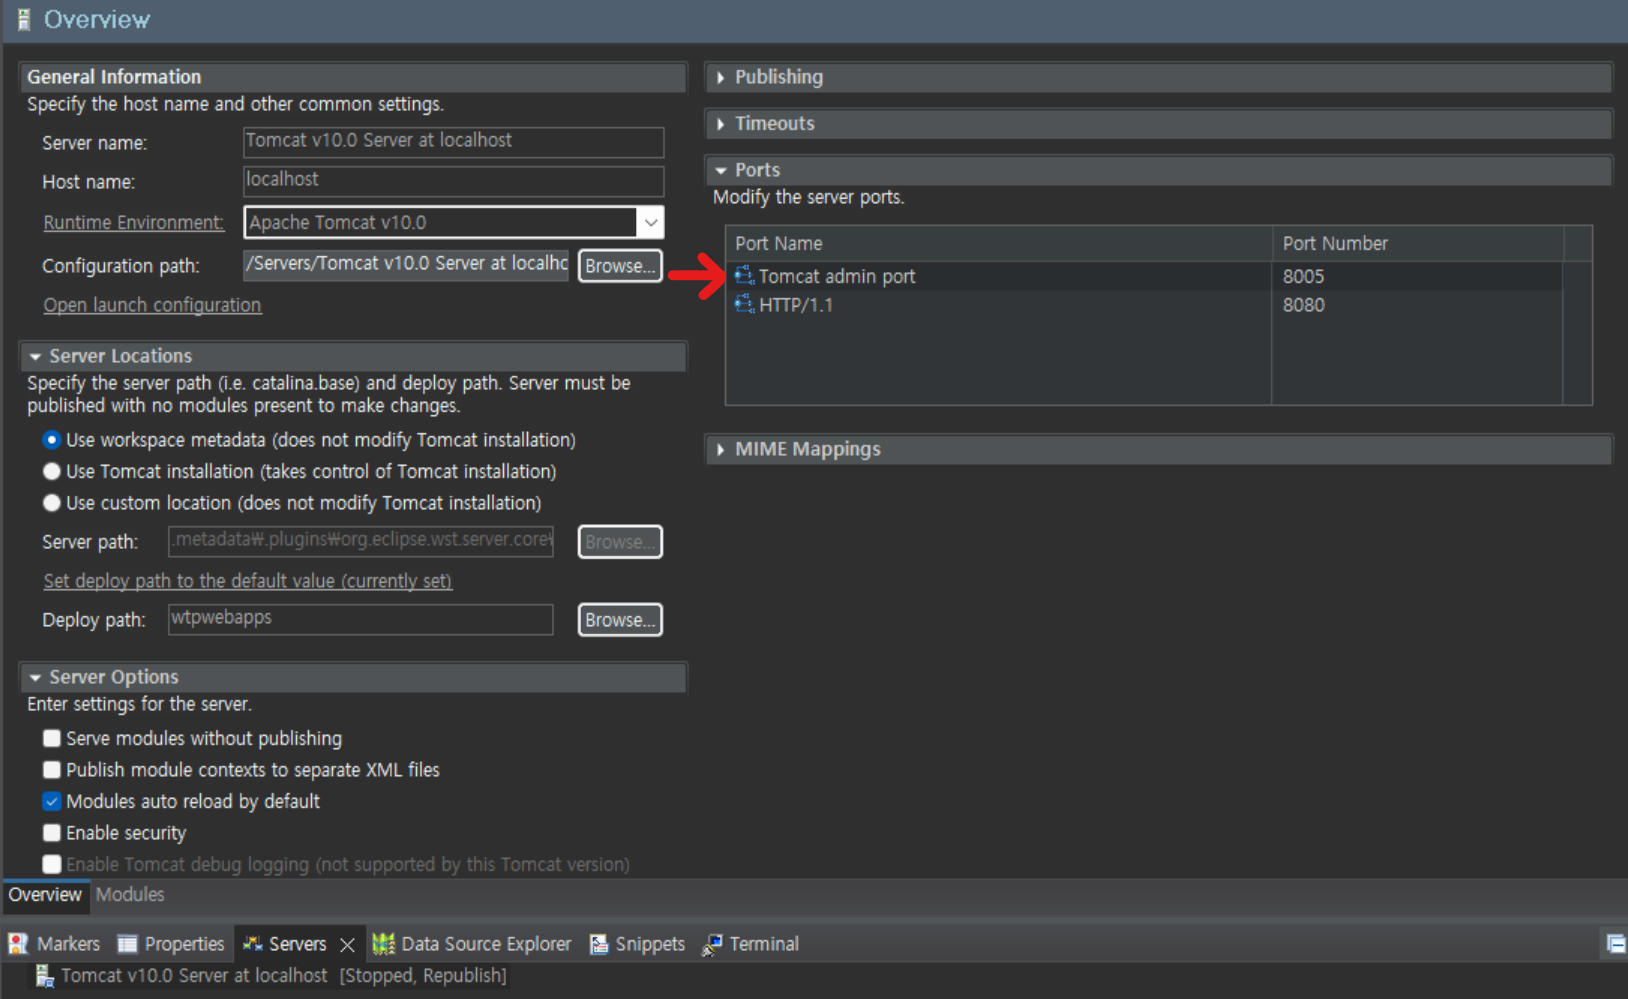The image size is (1628, 999).
Task: Select Tomcat v10.0 Server at localhost entry
Action: point(270,976)
